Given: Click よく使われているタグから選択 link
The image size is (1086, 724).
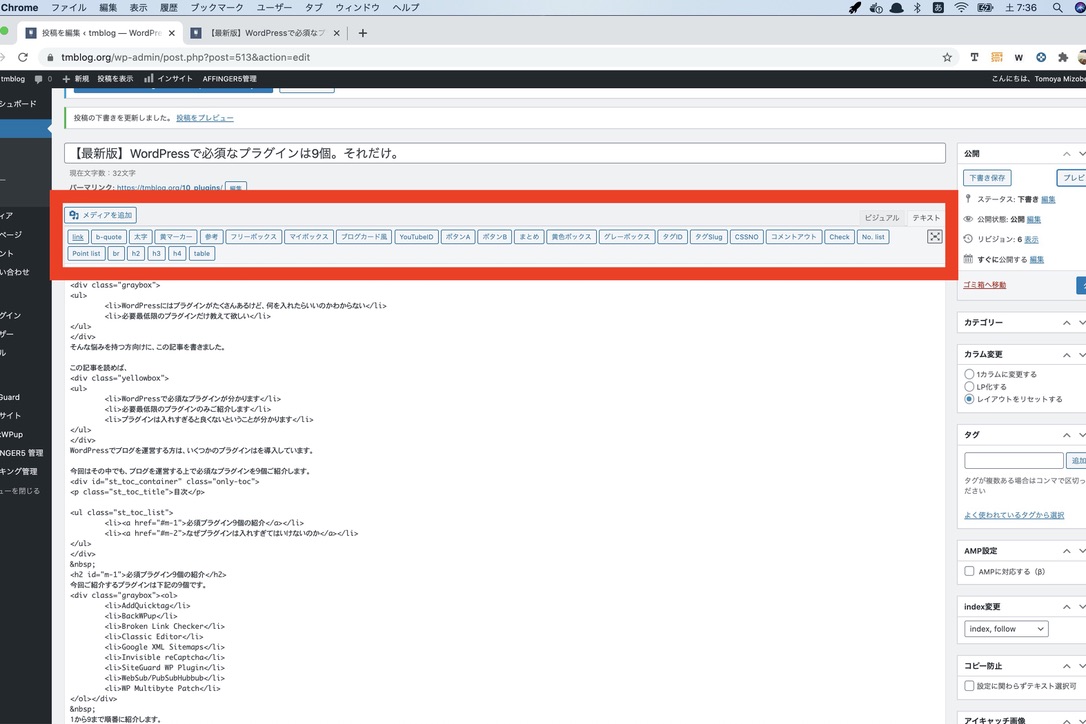Looking at the screenshot, I should click(1014, 515).
